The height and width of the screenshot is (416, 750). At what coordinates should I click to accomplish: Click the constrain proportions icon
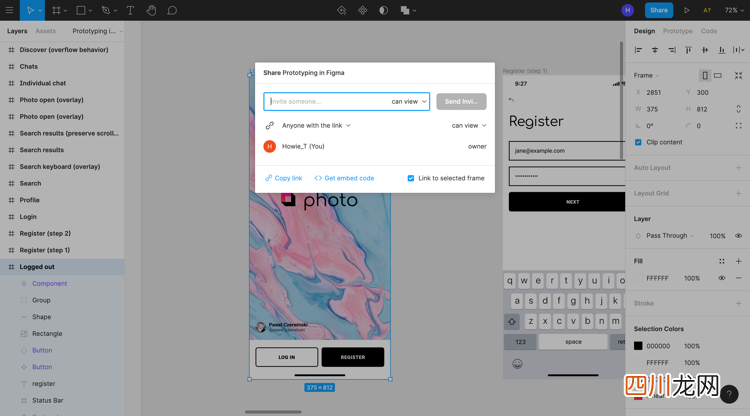point(739,109)
